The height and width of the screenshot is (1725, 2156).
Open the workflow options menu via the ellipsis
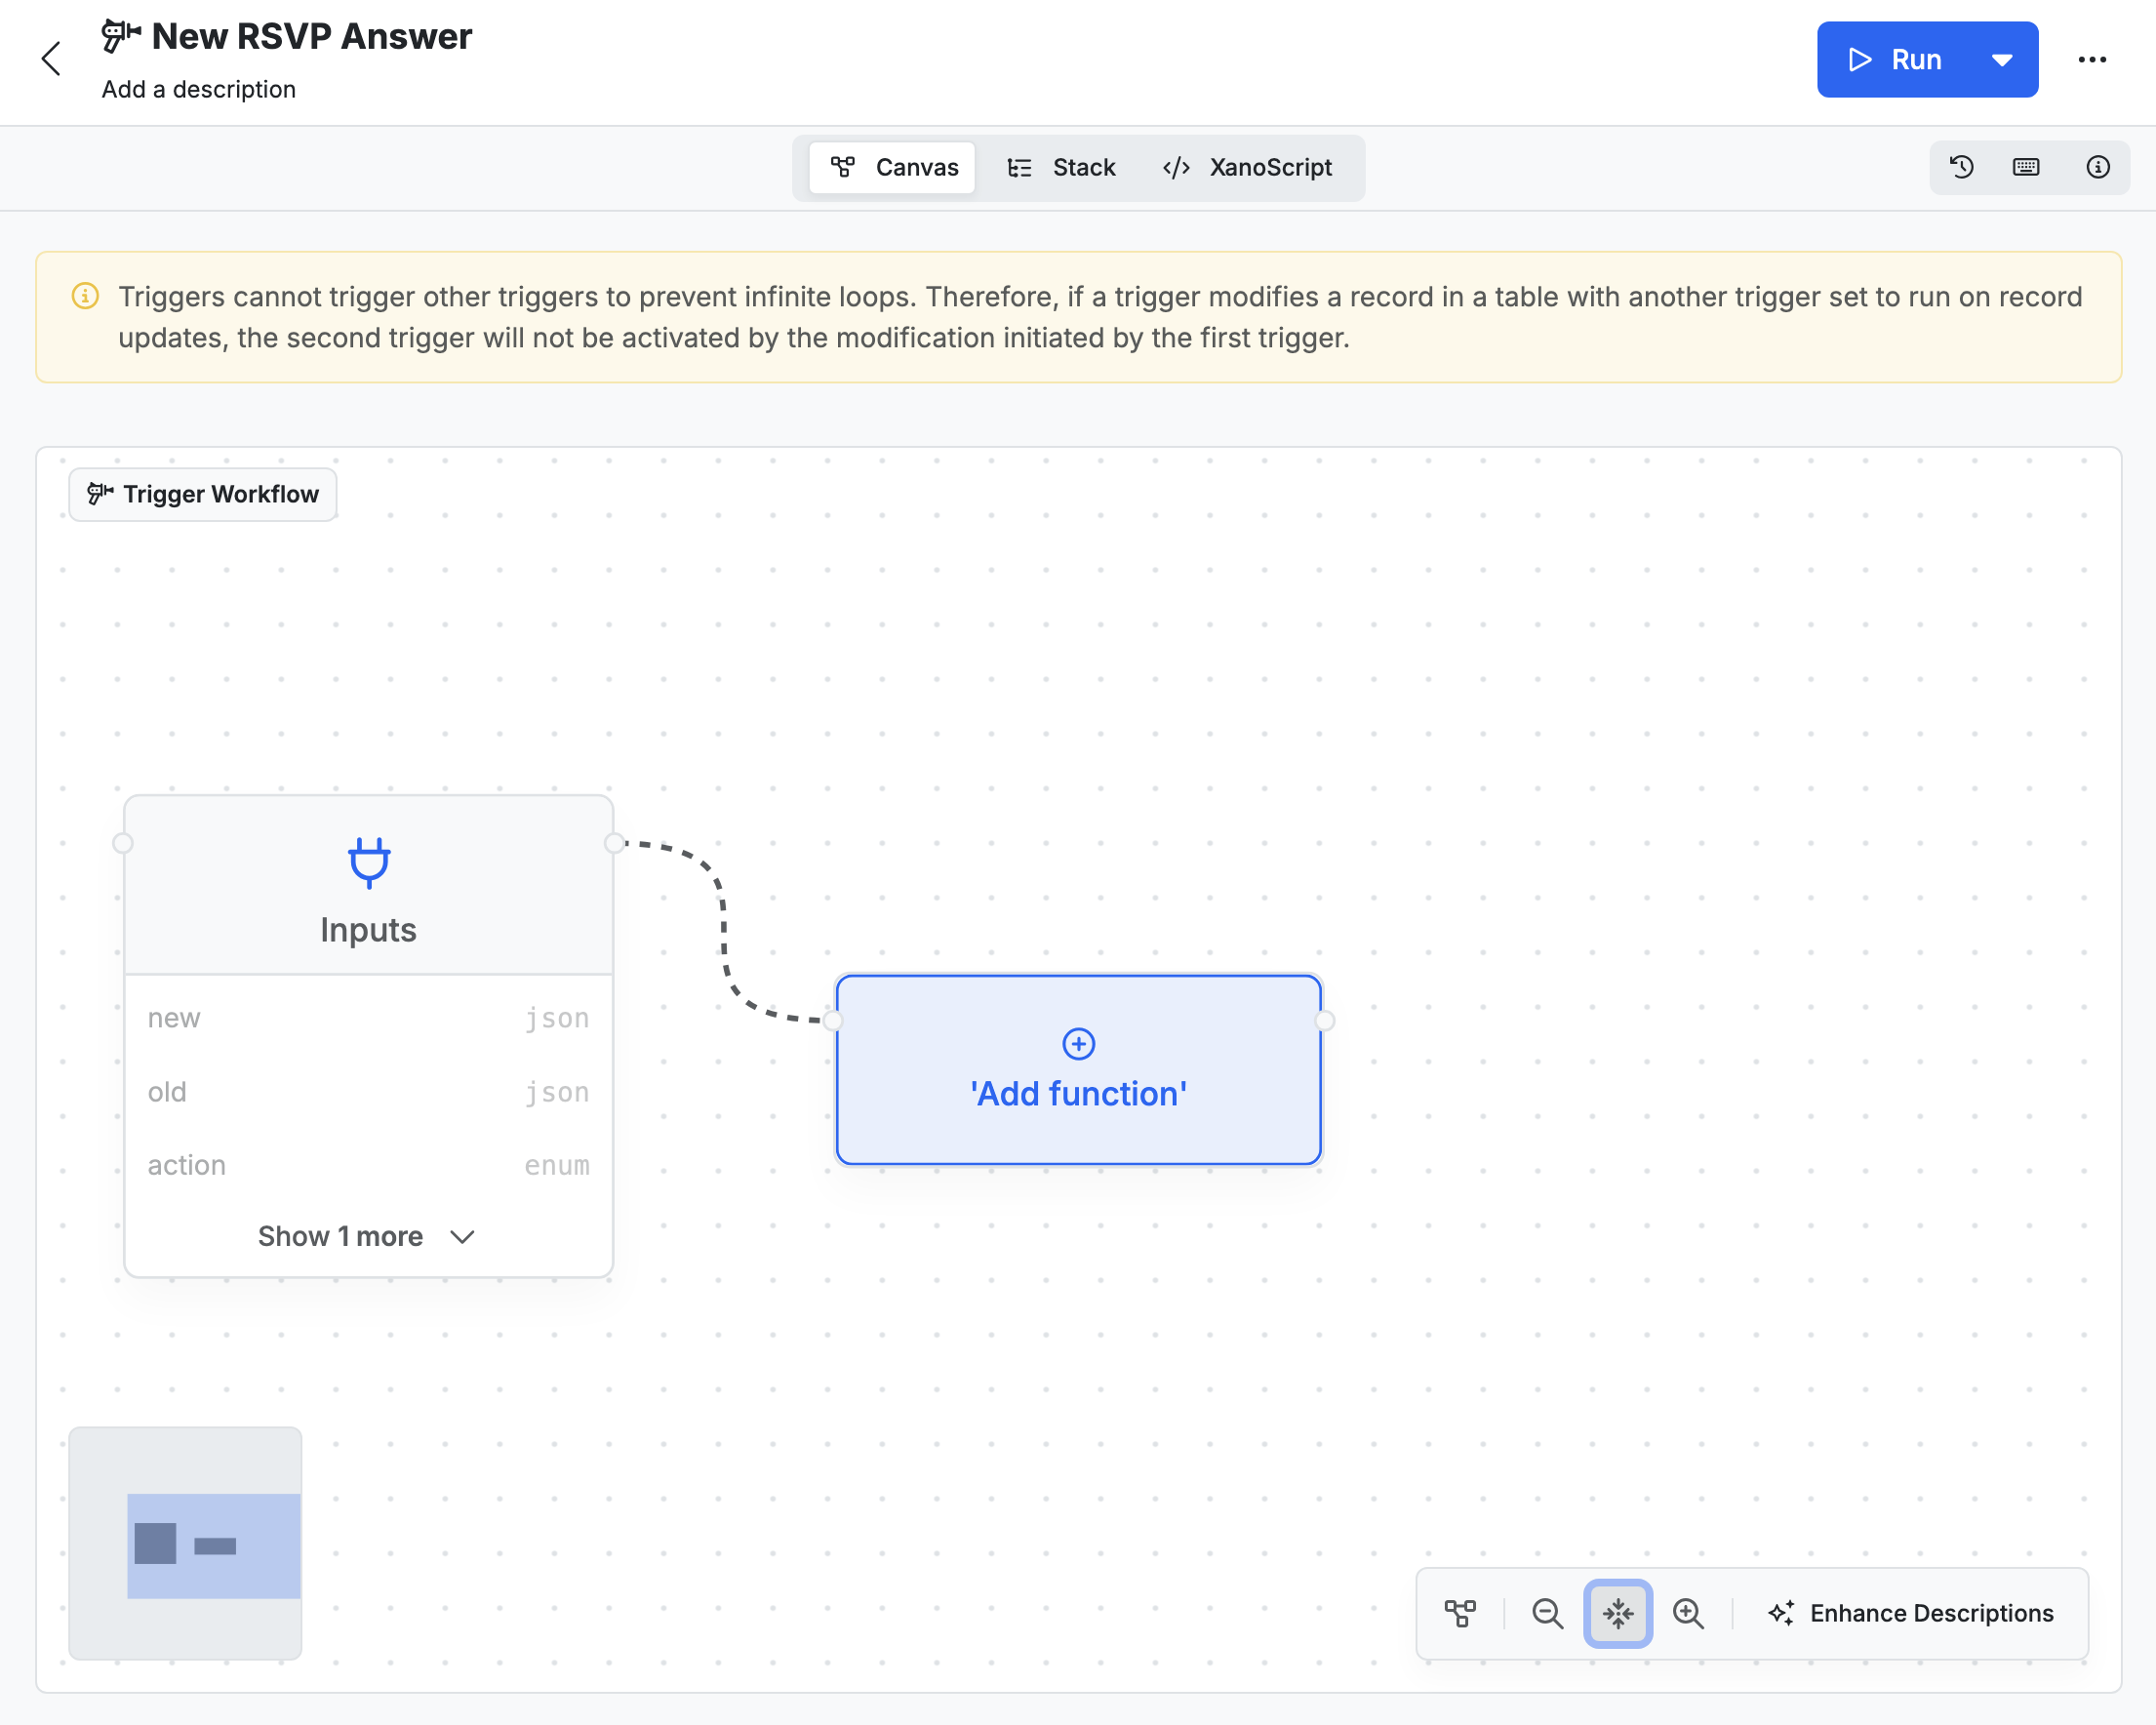click(x=2092, y=59)
